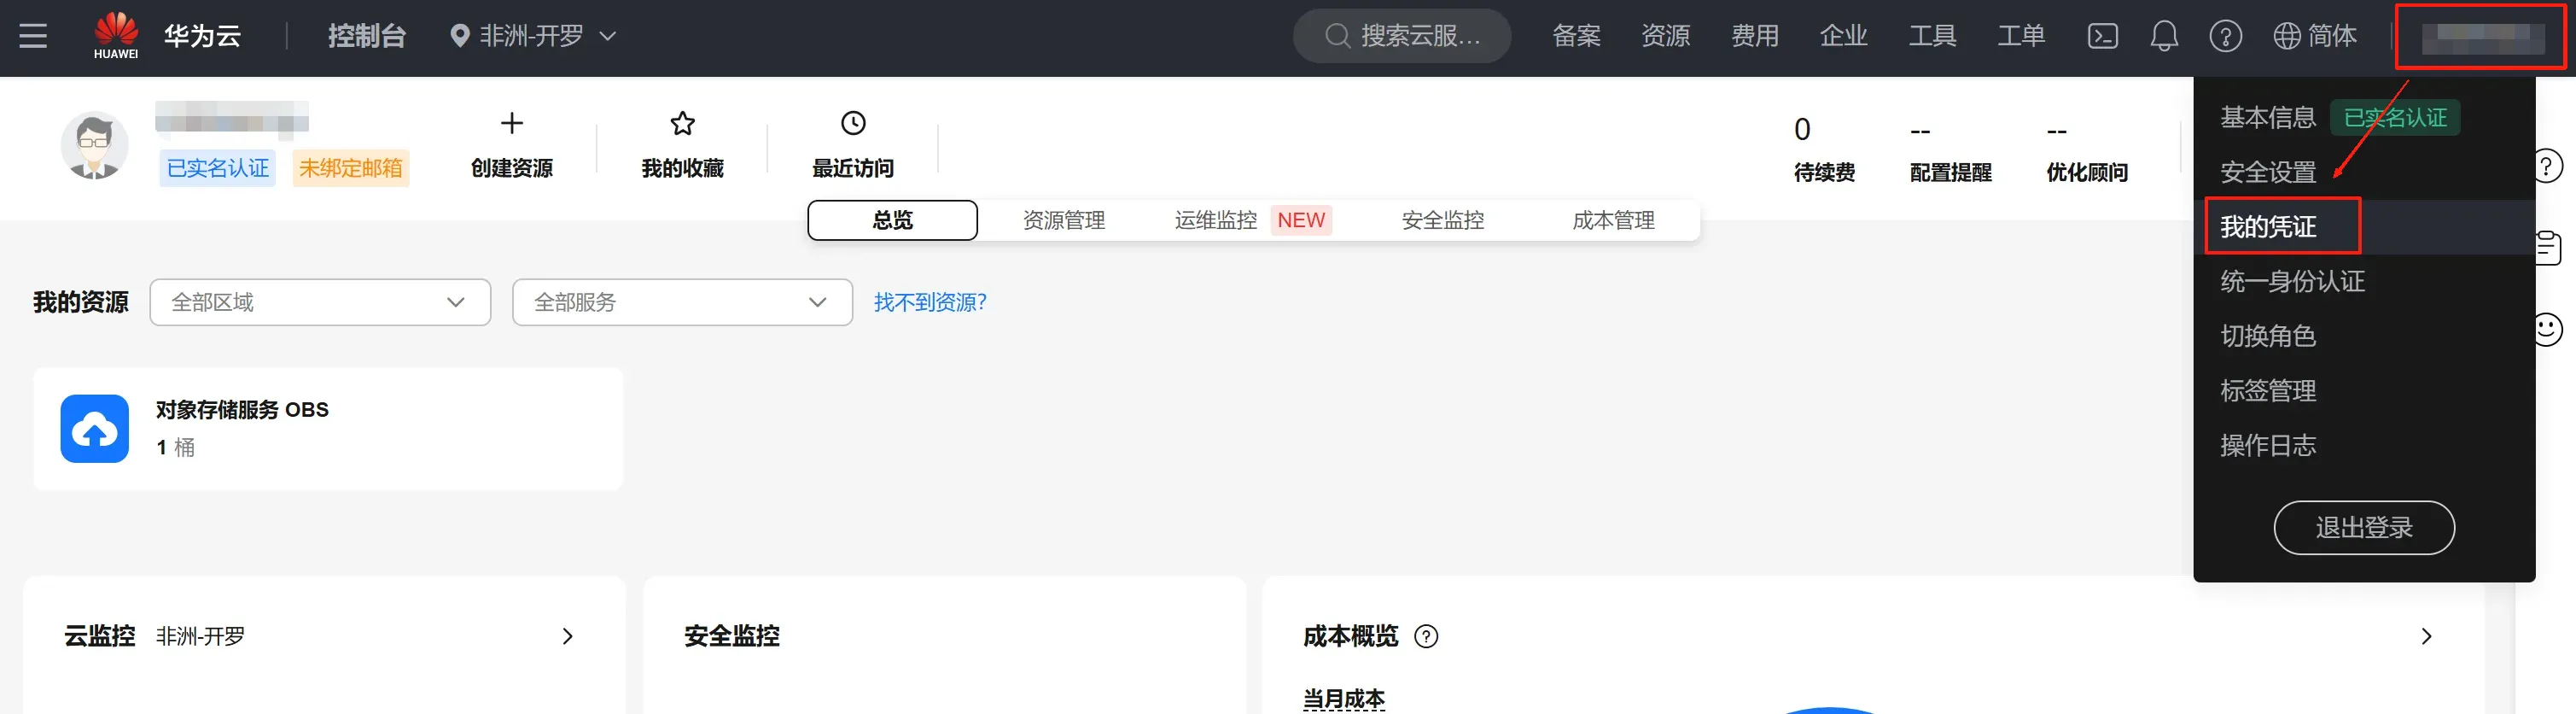Viewport: 2576px width, 714px height.
Task: Select 操作日志 in account menu
Action: click(x=2268, y=445)
